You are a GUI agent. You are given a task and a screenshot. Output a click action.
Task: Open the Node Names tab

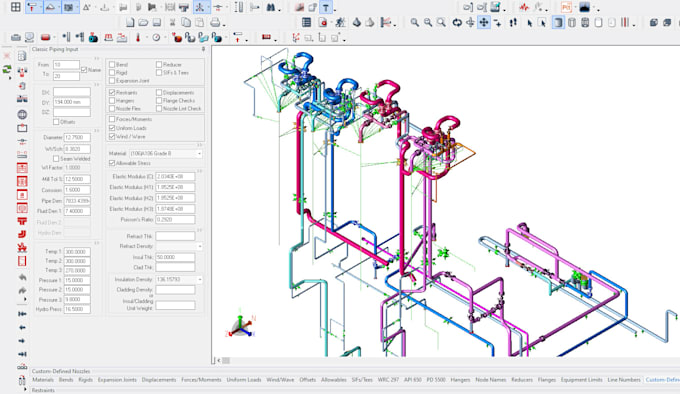(x=490, y=380)
